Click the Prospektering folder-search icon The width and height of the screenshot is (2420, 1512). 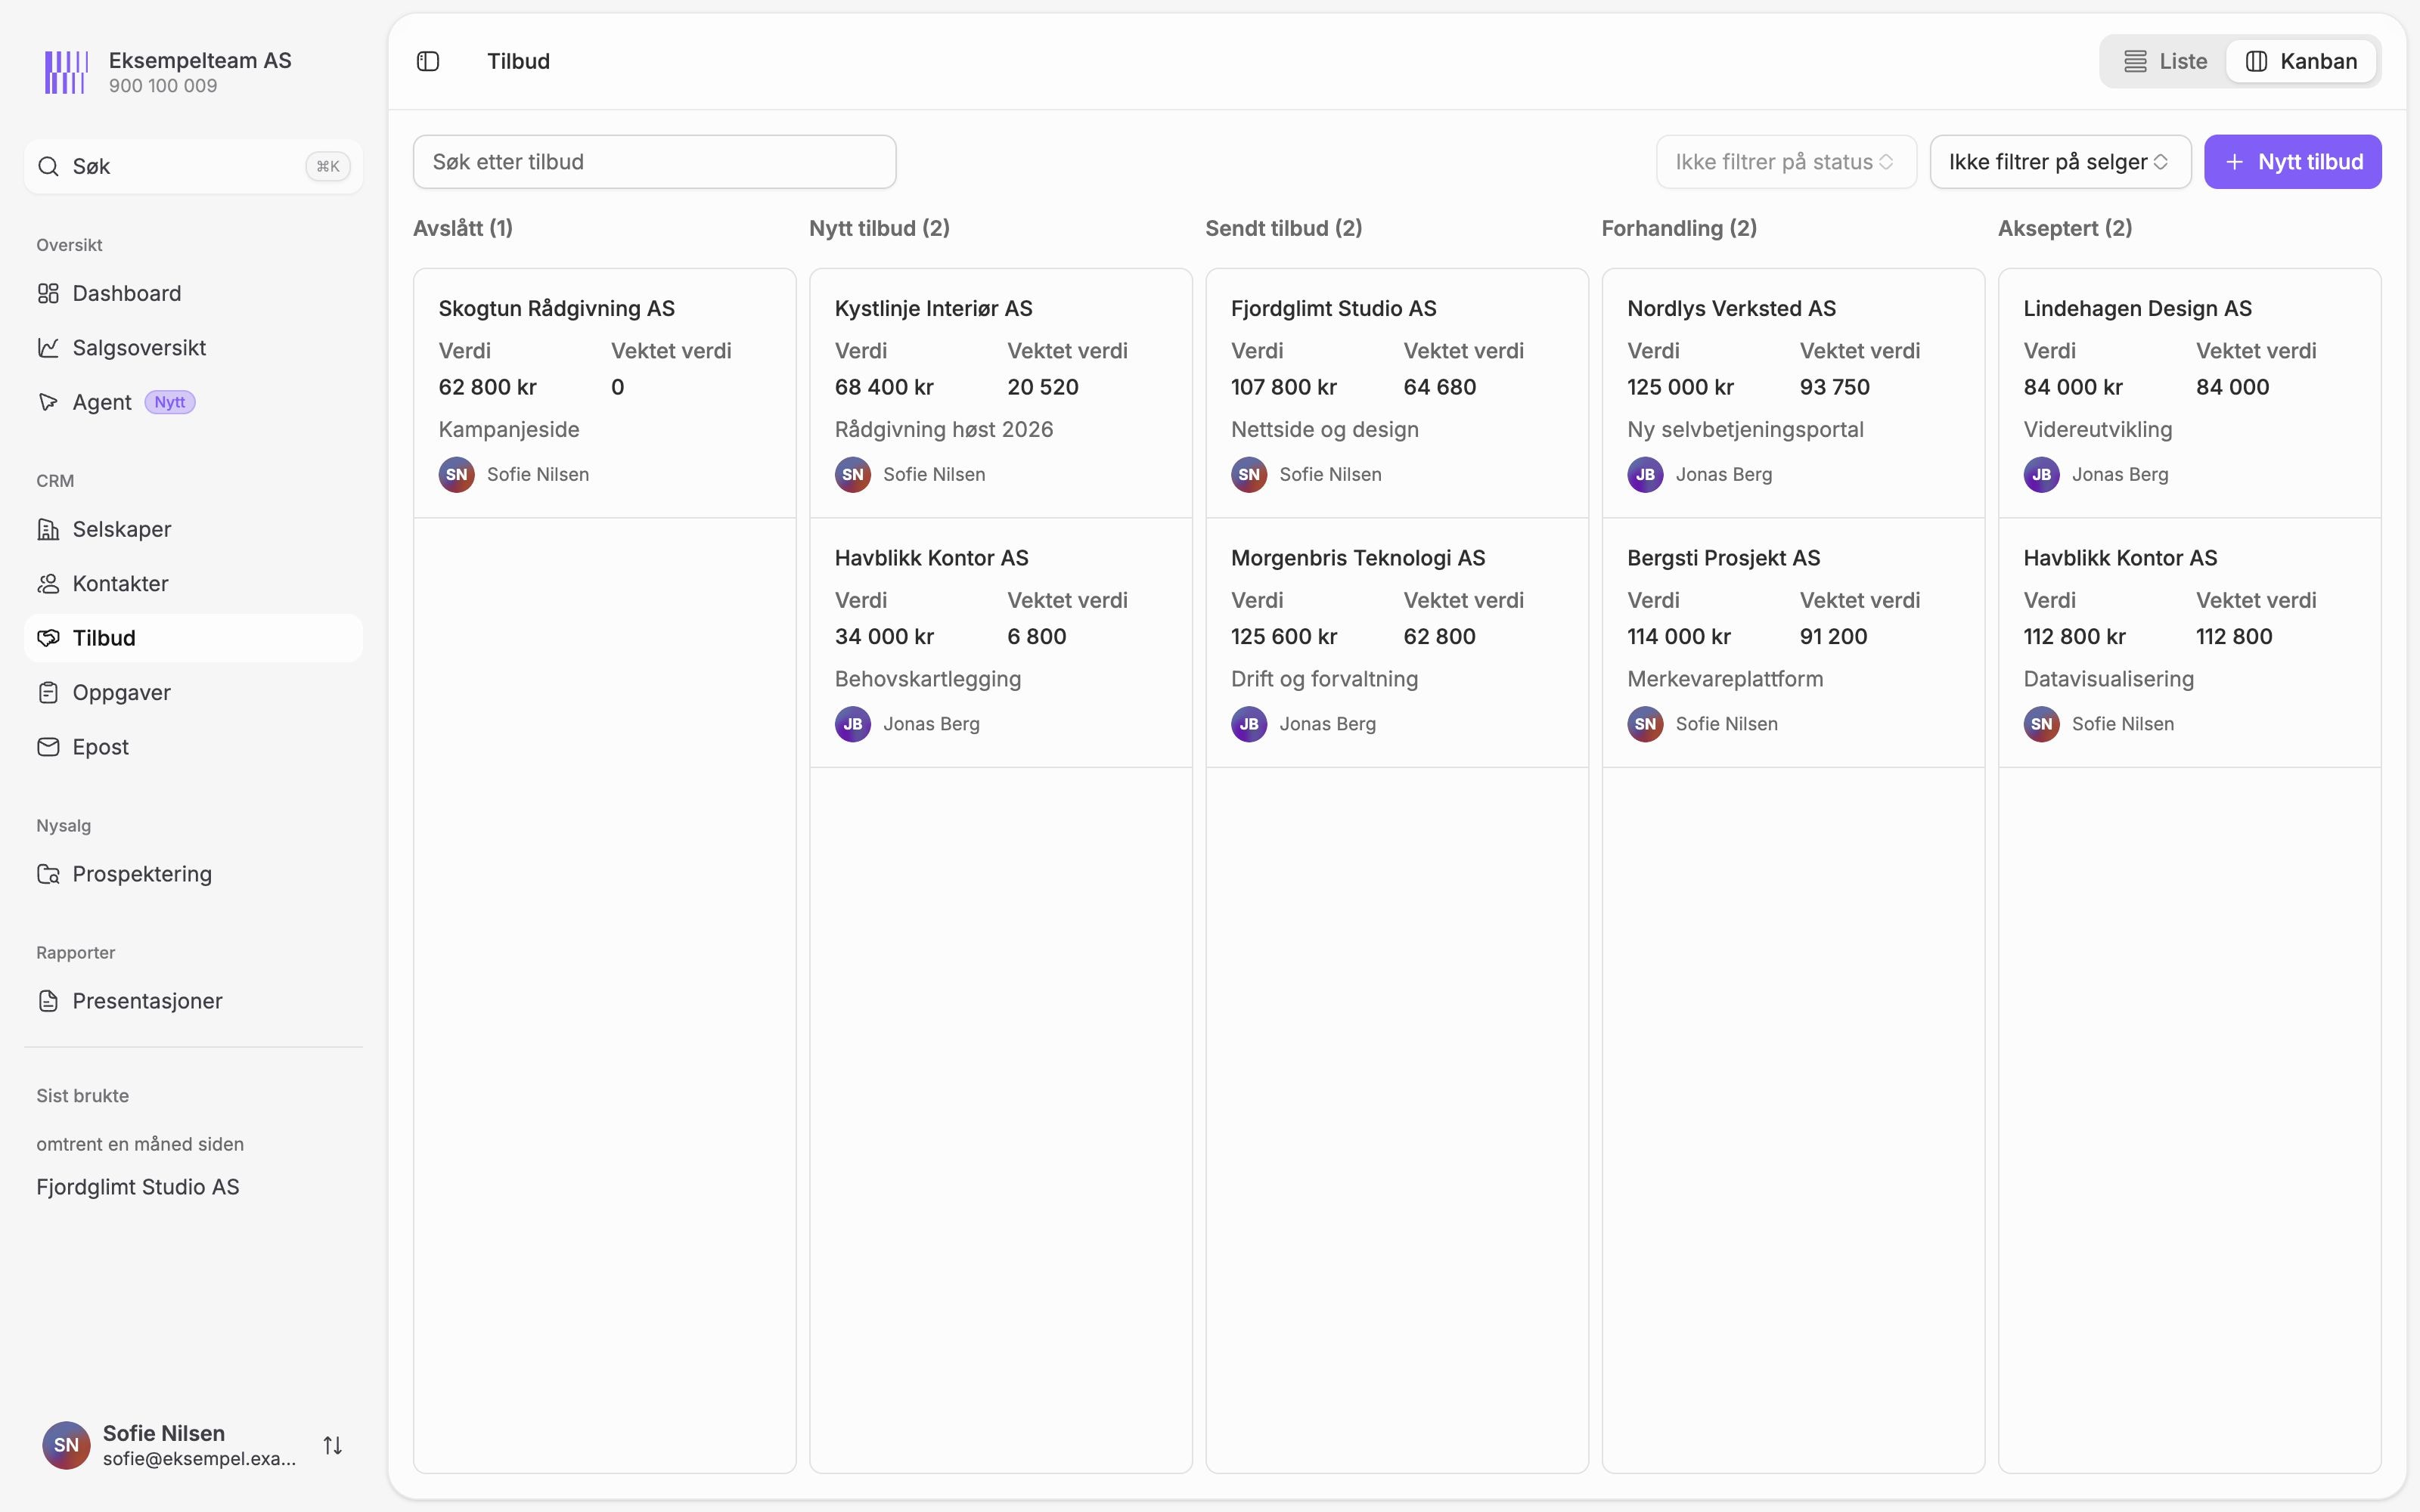click(48, 874)
